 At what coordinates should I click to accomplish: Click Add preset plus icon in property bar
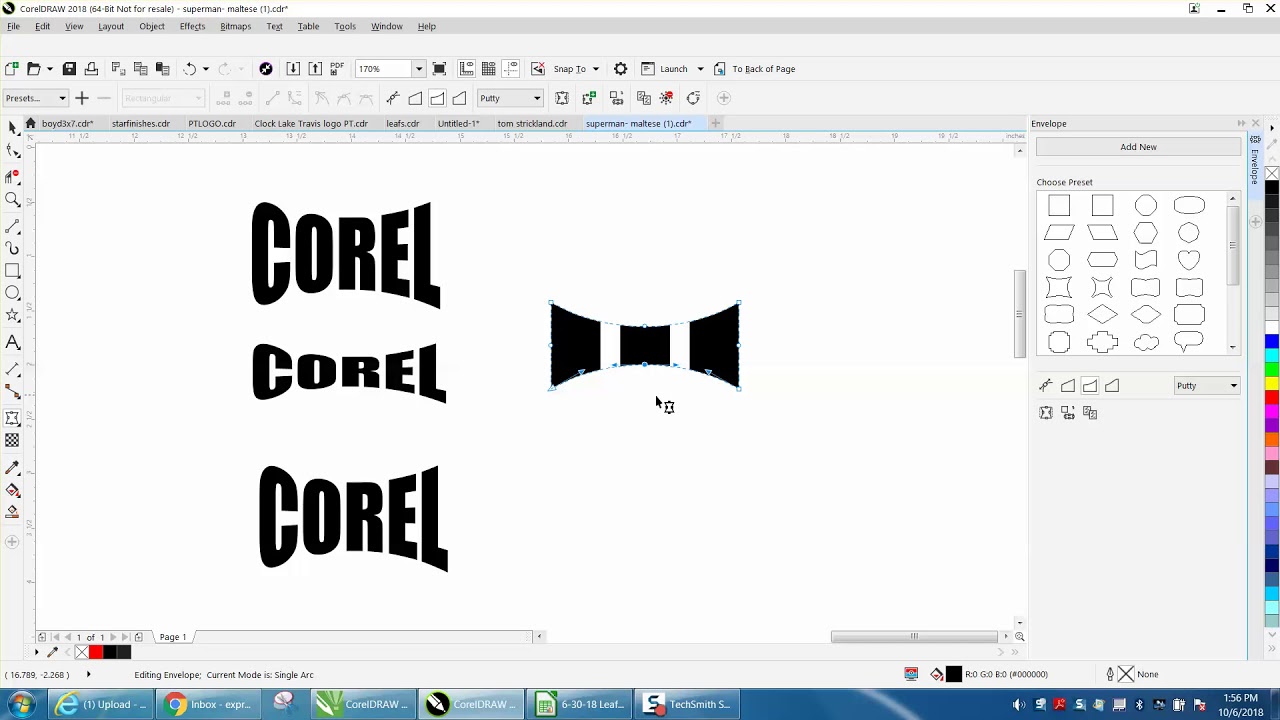pyautogui.click(x=82, y=98)
